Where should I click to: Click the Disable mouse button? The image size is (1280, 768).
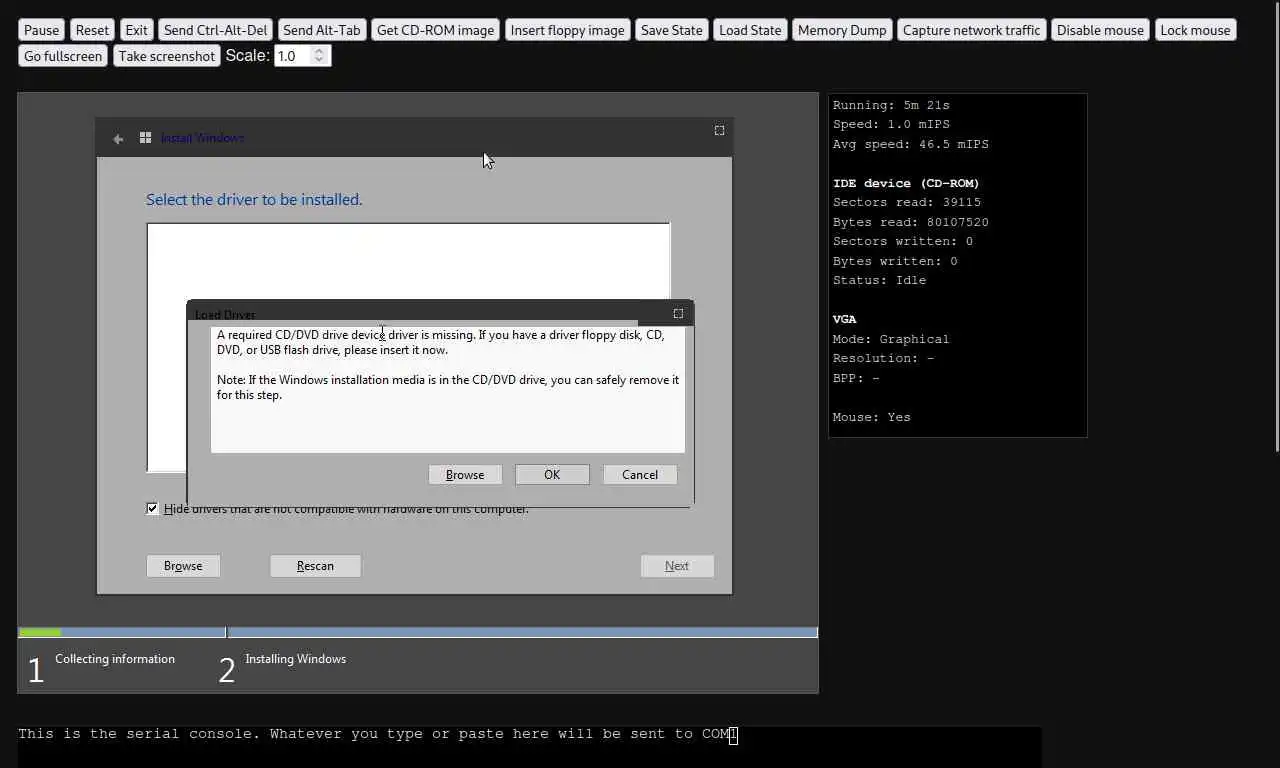[1100, 30]
